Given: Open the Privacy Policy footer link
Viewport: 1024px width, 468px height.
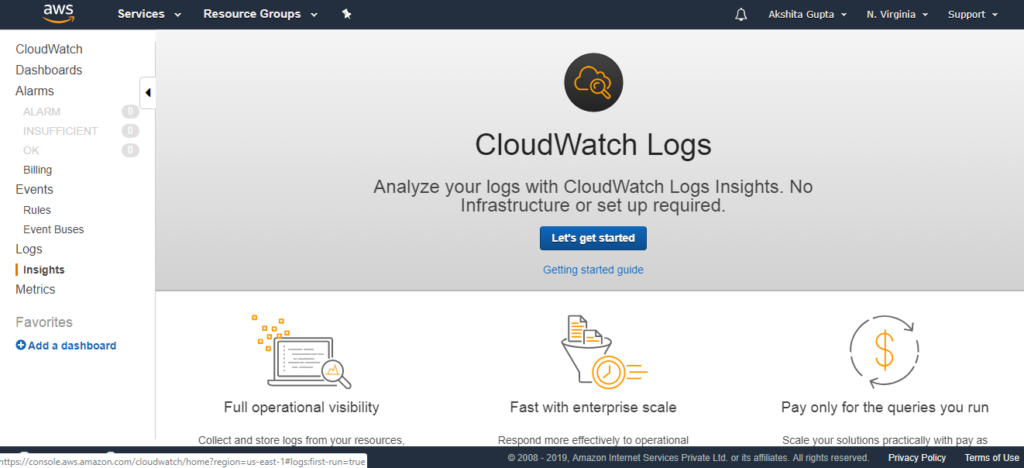Looking at the screenshot, I should tap(917, 458).
